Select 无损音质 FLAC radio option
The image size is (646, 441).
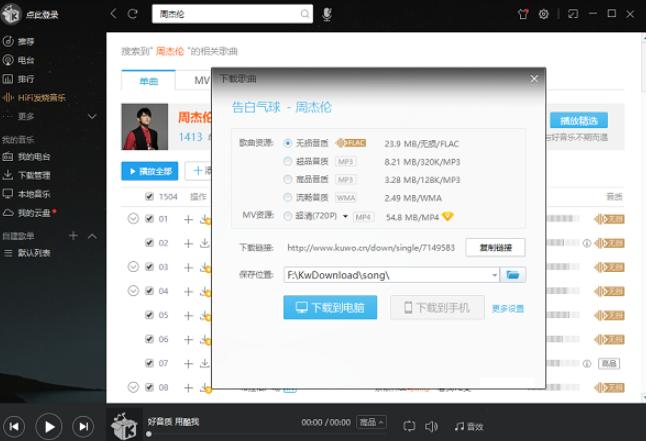tap(288, 143)
